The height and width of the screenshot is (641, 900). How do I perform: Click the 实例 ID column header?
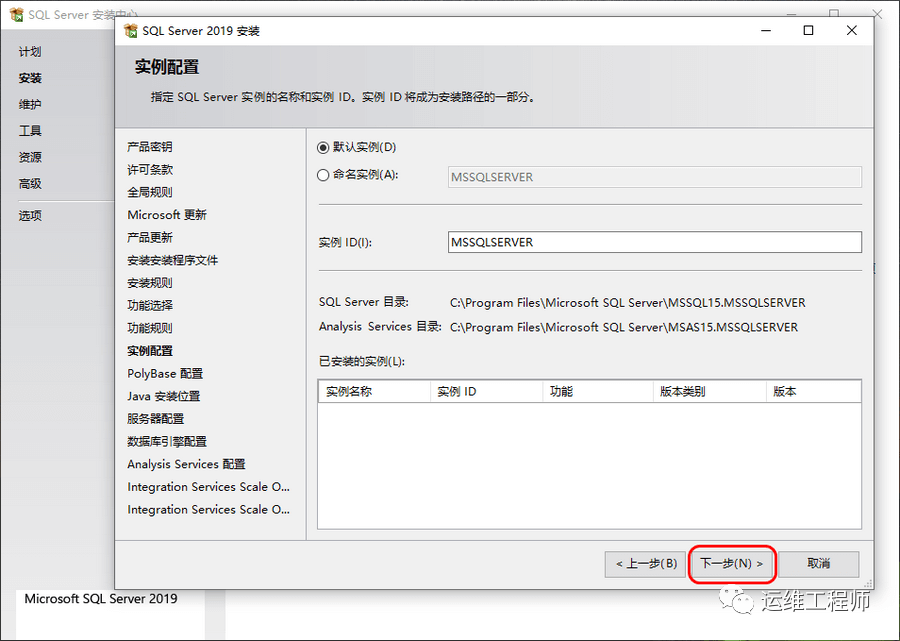(486, 391)
